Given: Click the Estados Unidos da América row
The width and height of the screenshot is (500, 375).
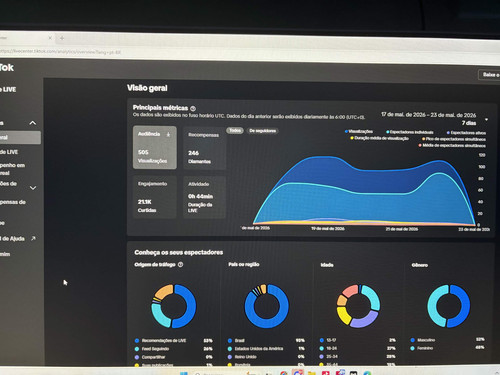Looking at the screenshot, I should (266, 349).
